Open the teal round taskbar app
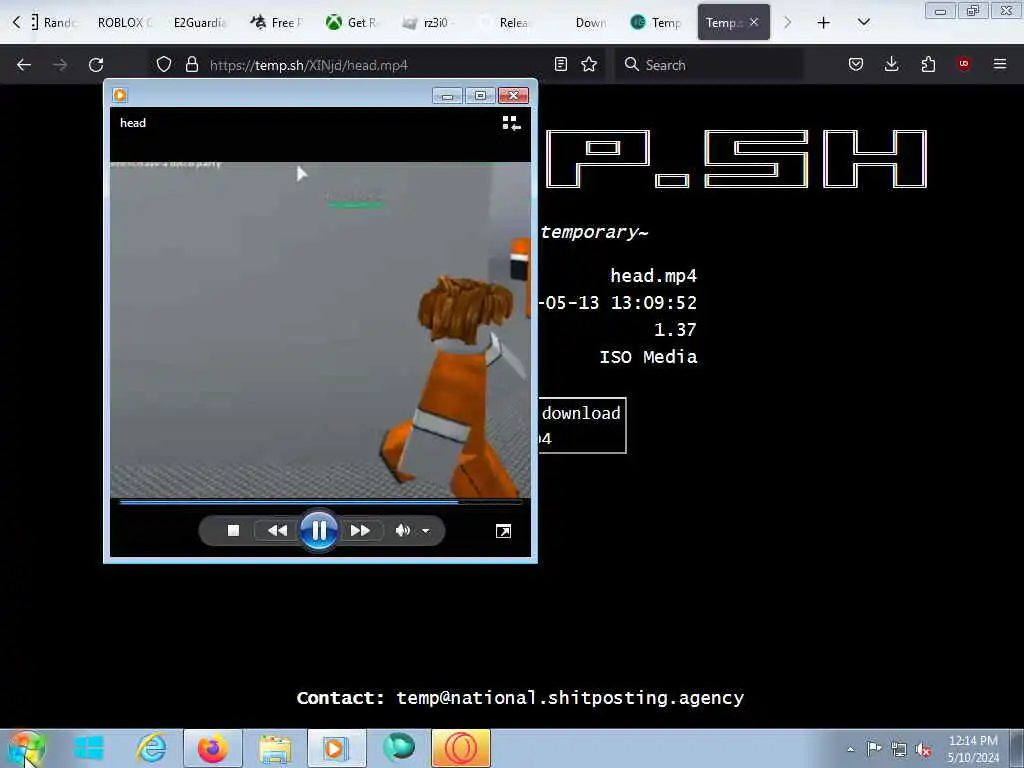Viewport: 1024px width, 768px height. click(398, 747)
